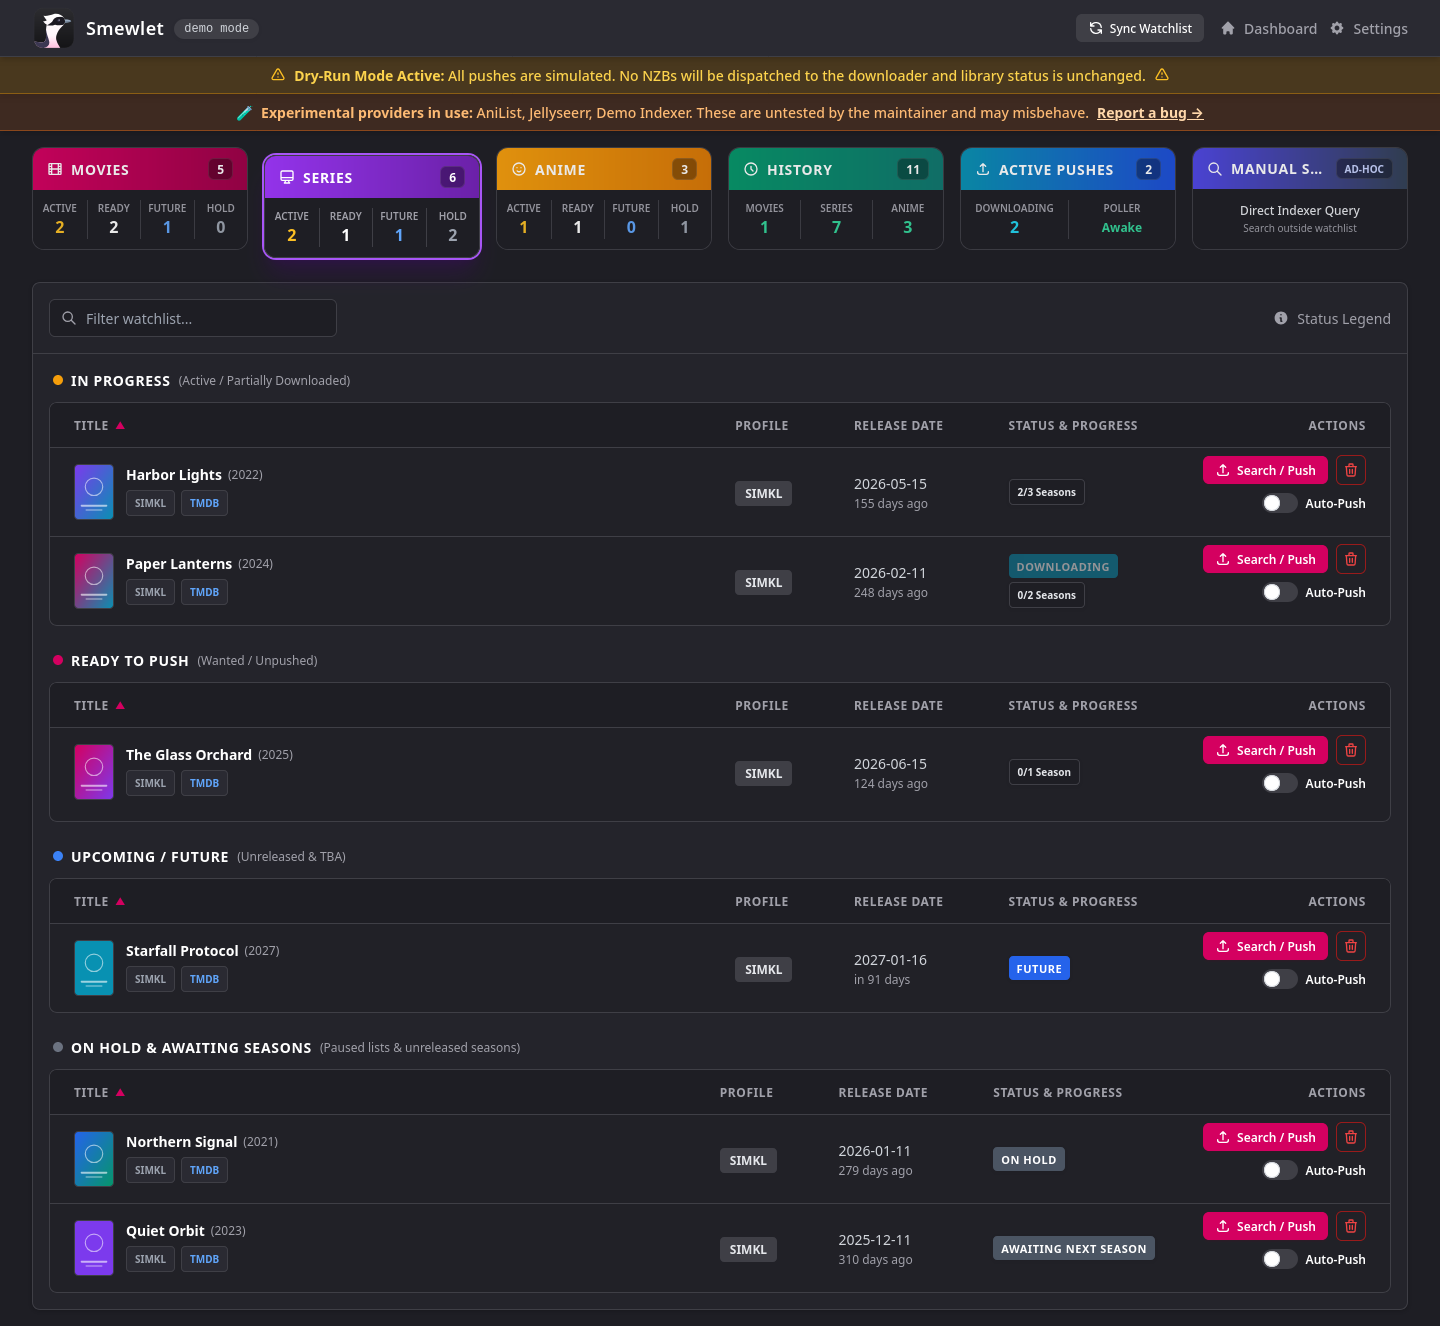Select the Manual Search ad-hoc card
1440x1326 pixels.
pos(1300,198)
